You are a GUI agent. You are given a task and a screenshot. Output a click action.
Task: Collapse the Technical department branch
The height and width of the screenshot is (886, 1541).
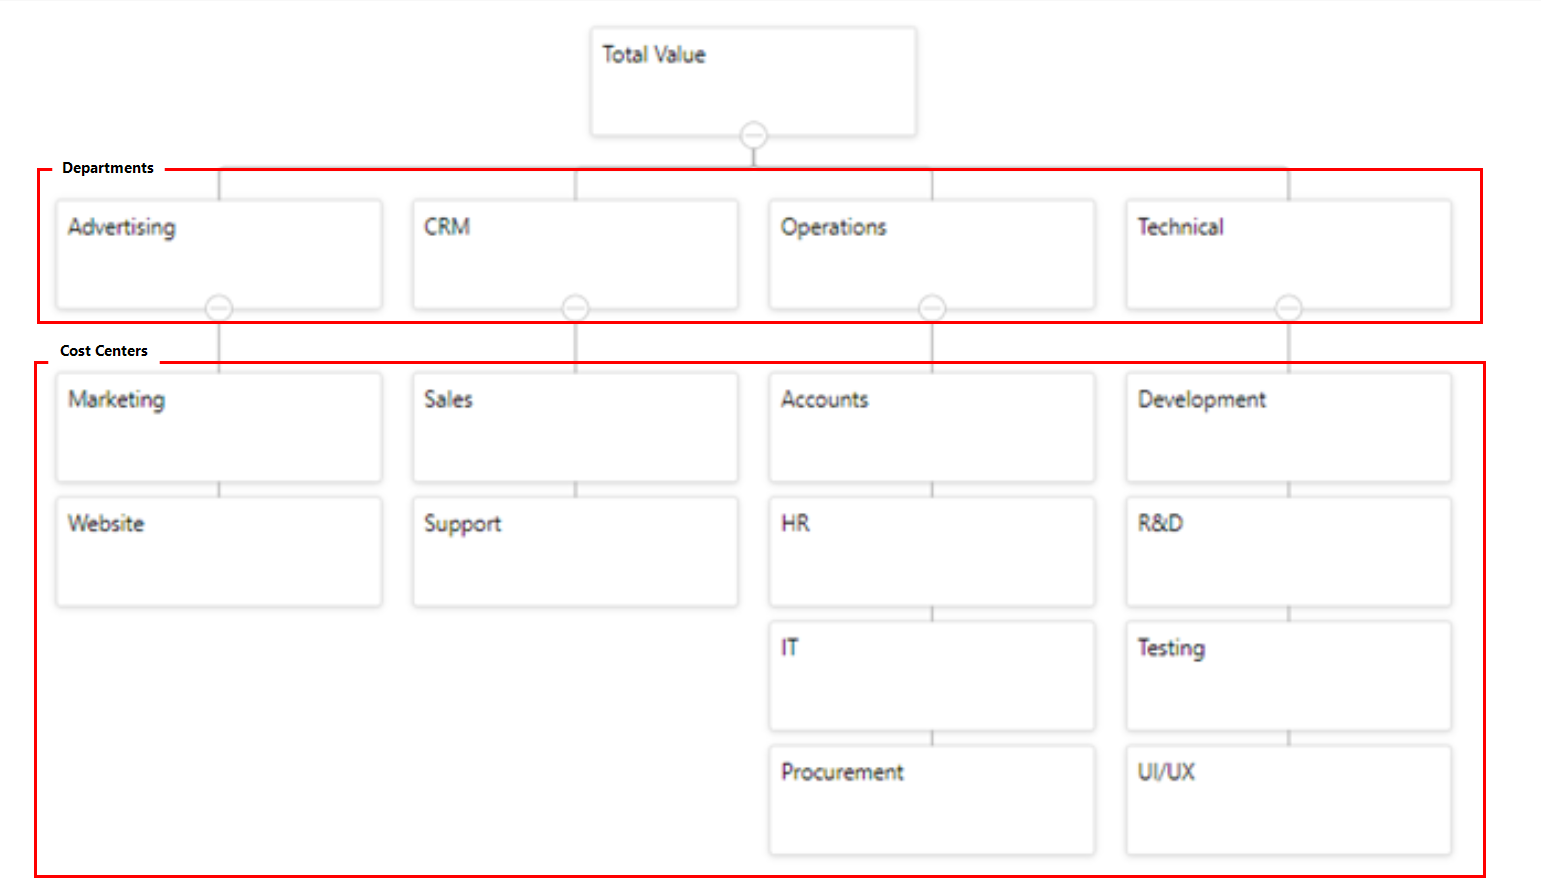pyautogui.click(x=1288, y=307)
